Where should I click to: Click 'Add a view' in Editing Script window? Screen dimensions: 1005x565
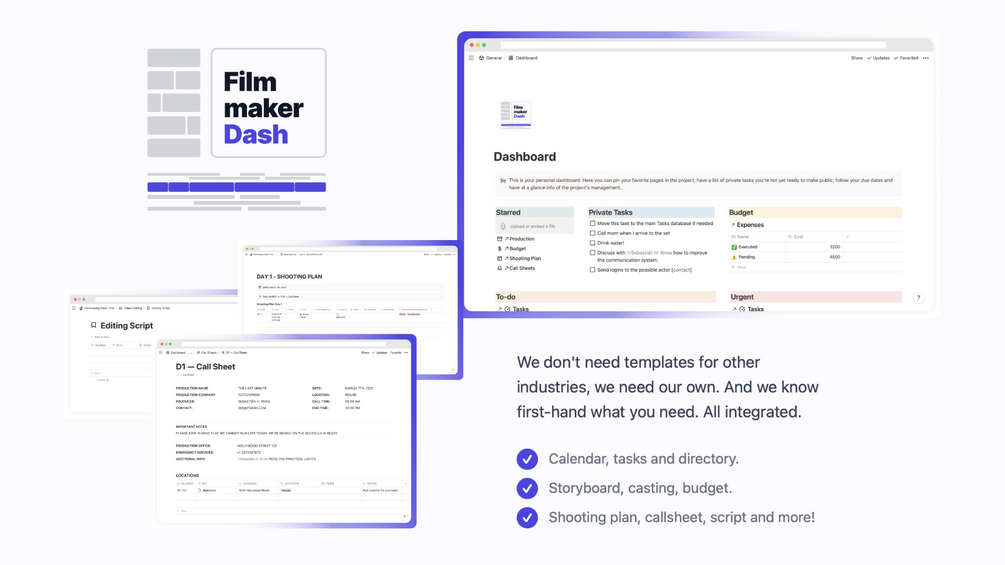[100, 337]
